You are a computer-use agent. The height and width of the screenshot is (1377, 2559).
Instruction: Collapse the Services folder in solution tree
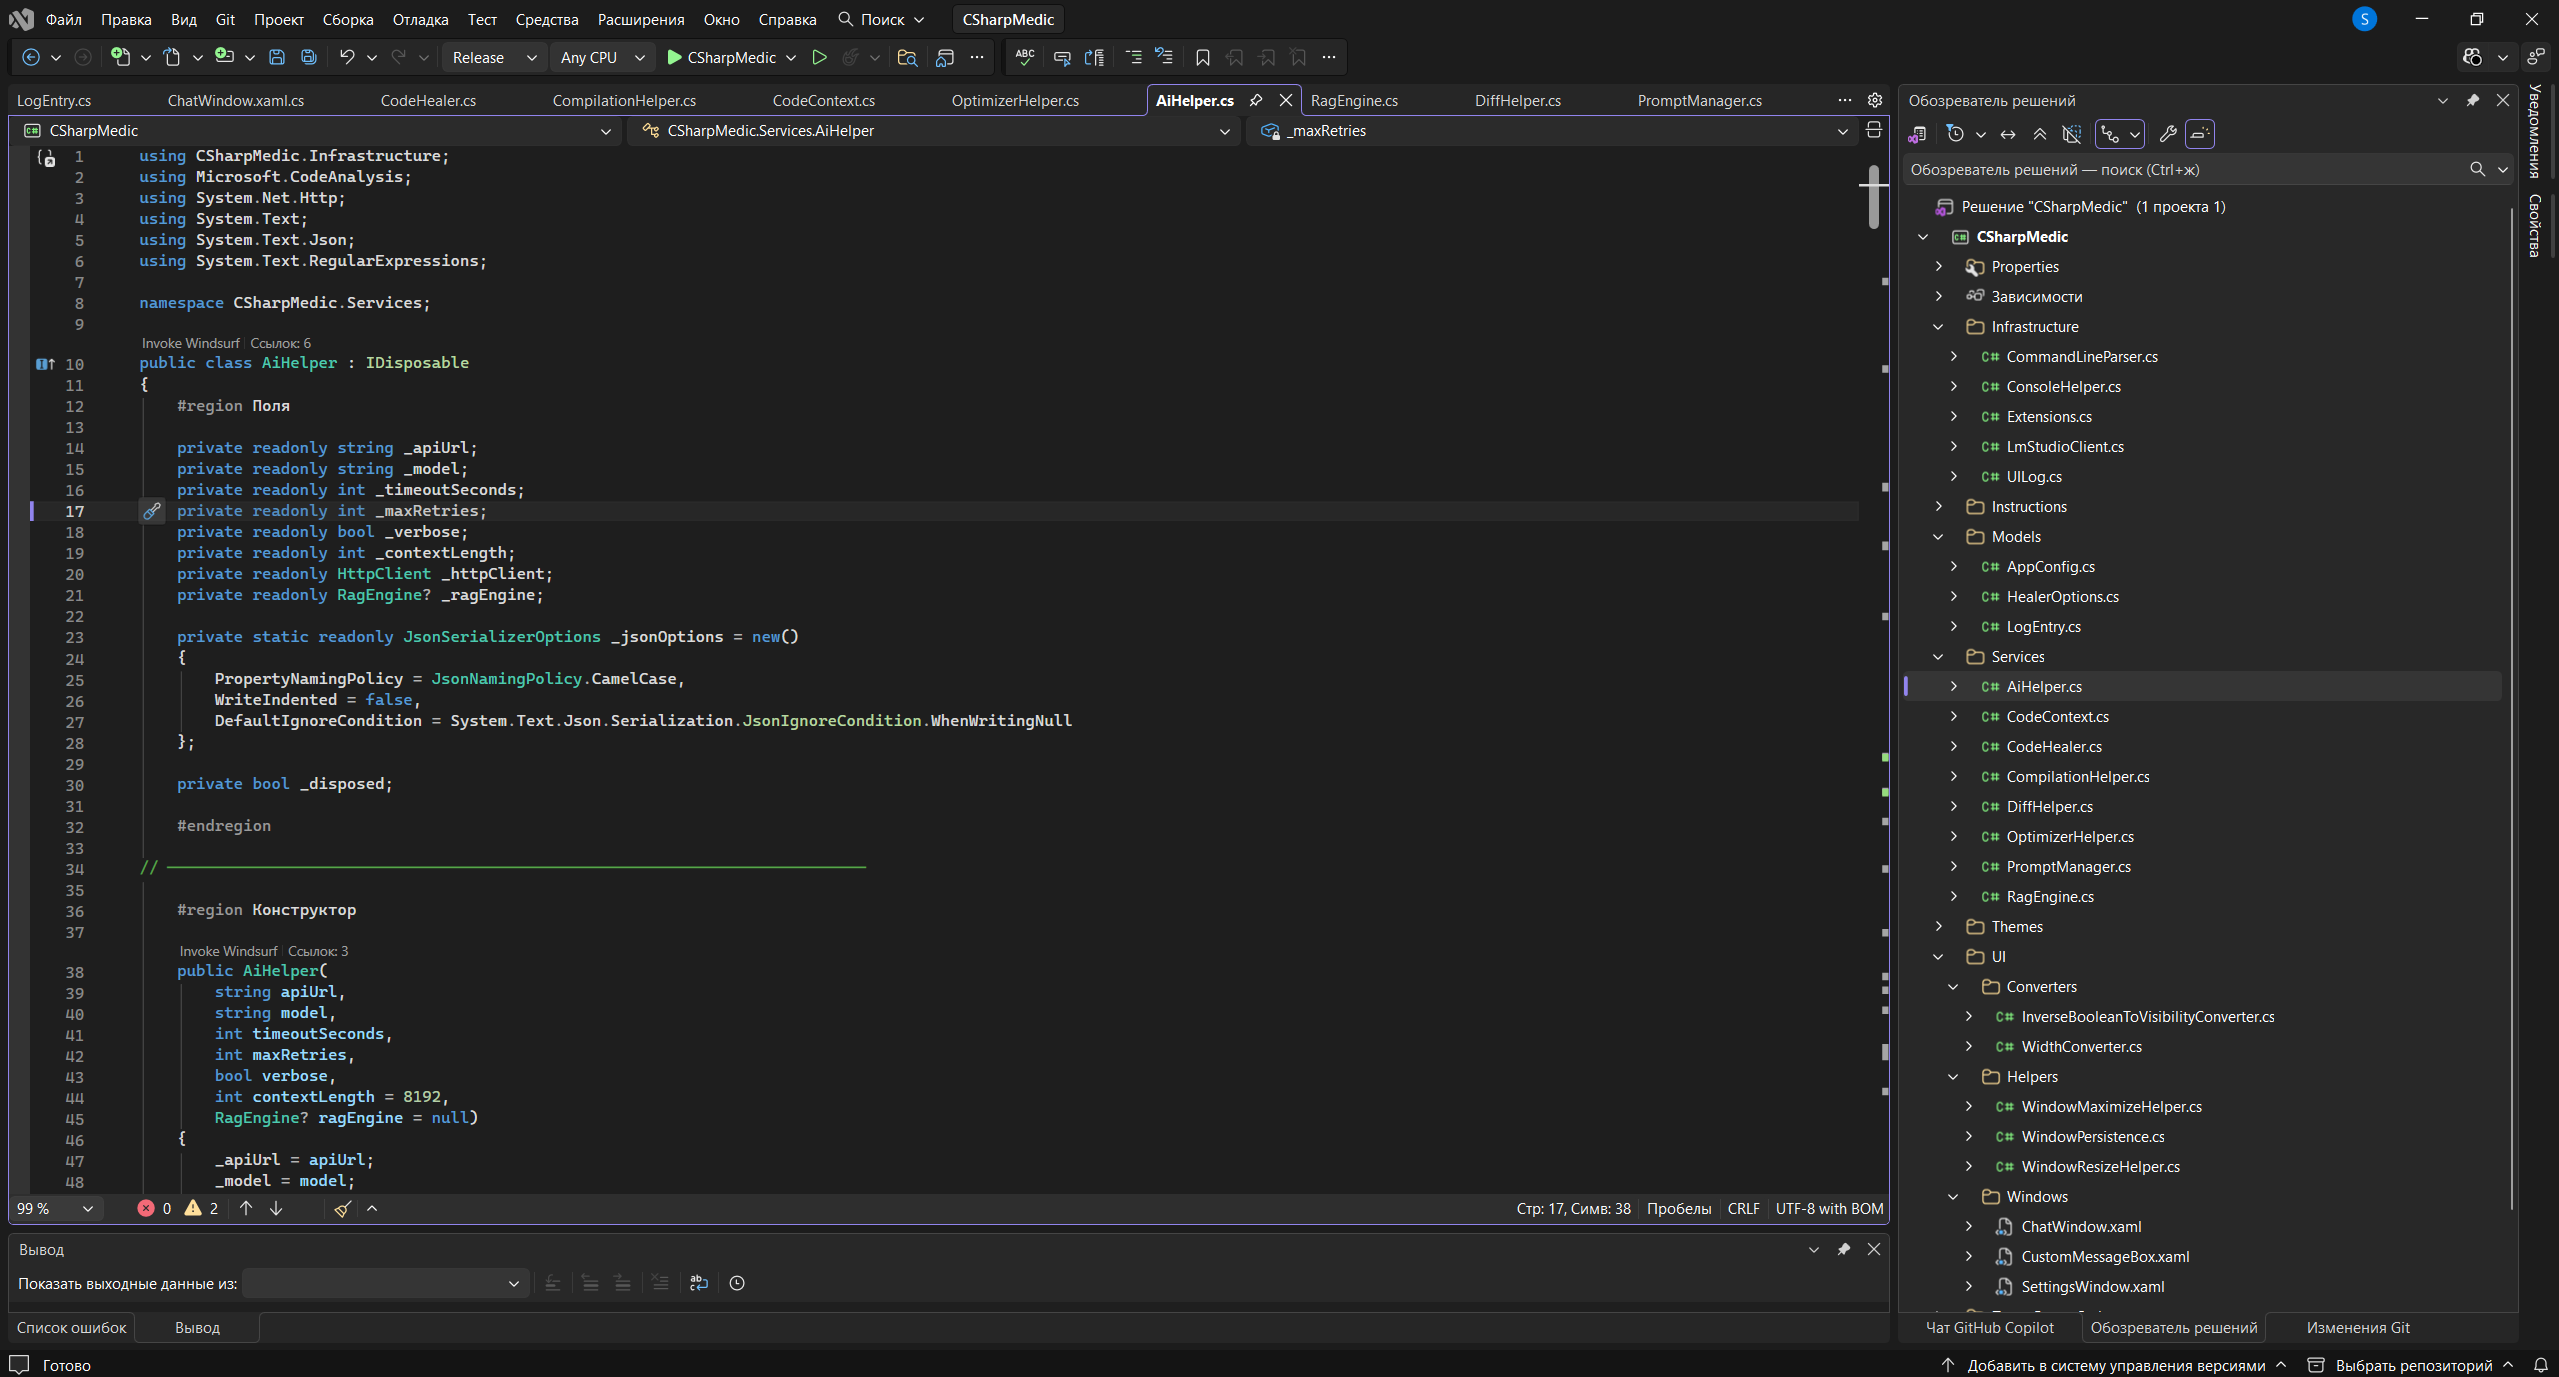pos(1938,656)
